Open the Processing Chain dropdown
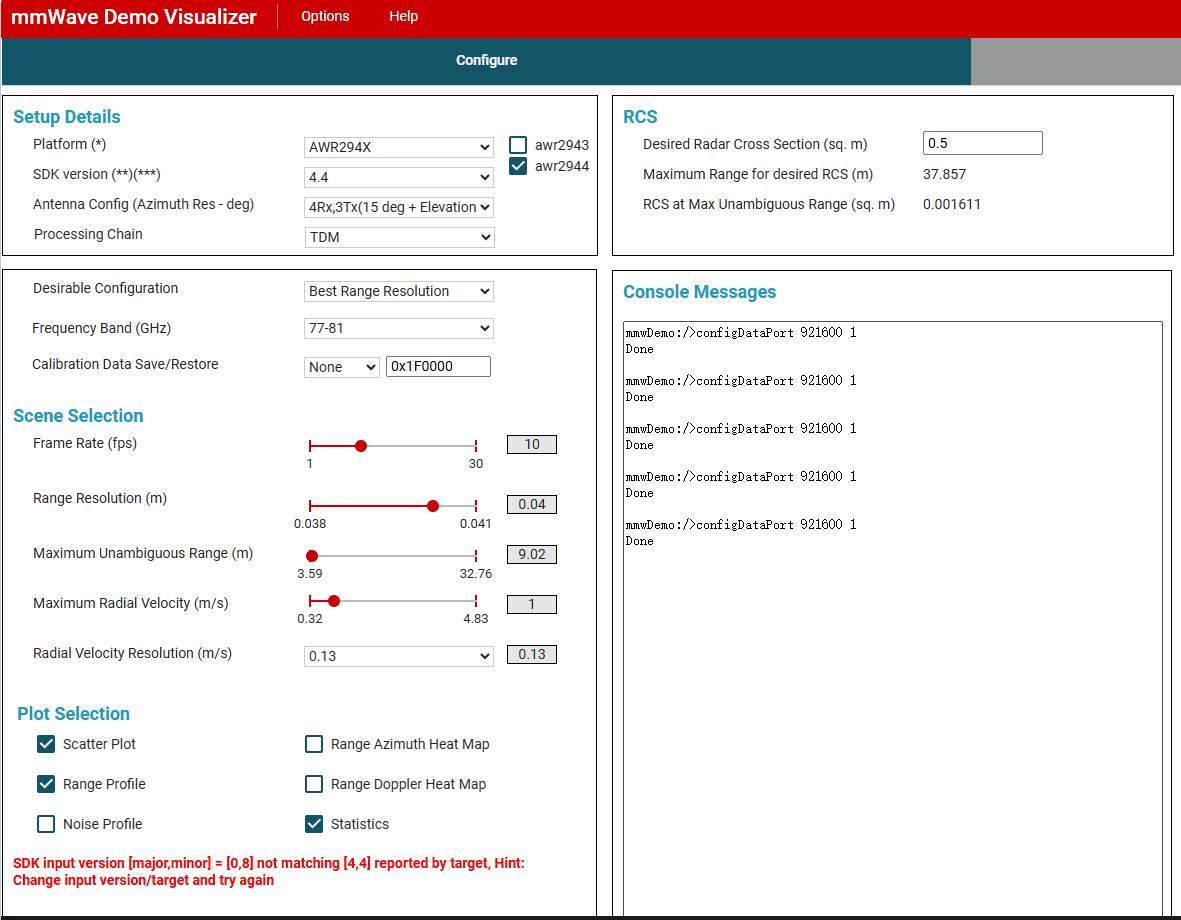The width and height of the screenshot is (1181, 920). (x=399, y=237)
